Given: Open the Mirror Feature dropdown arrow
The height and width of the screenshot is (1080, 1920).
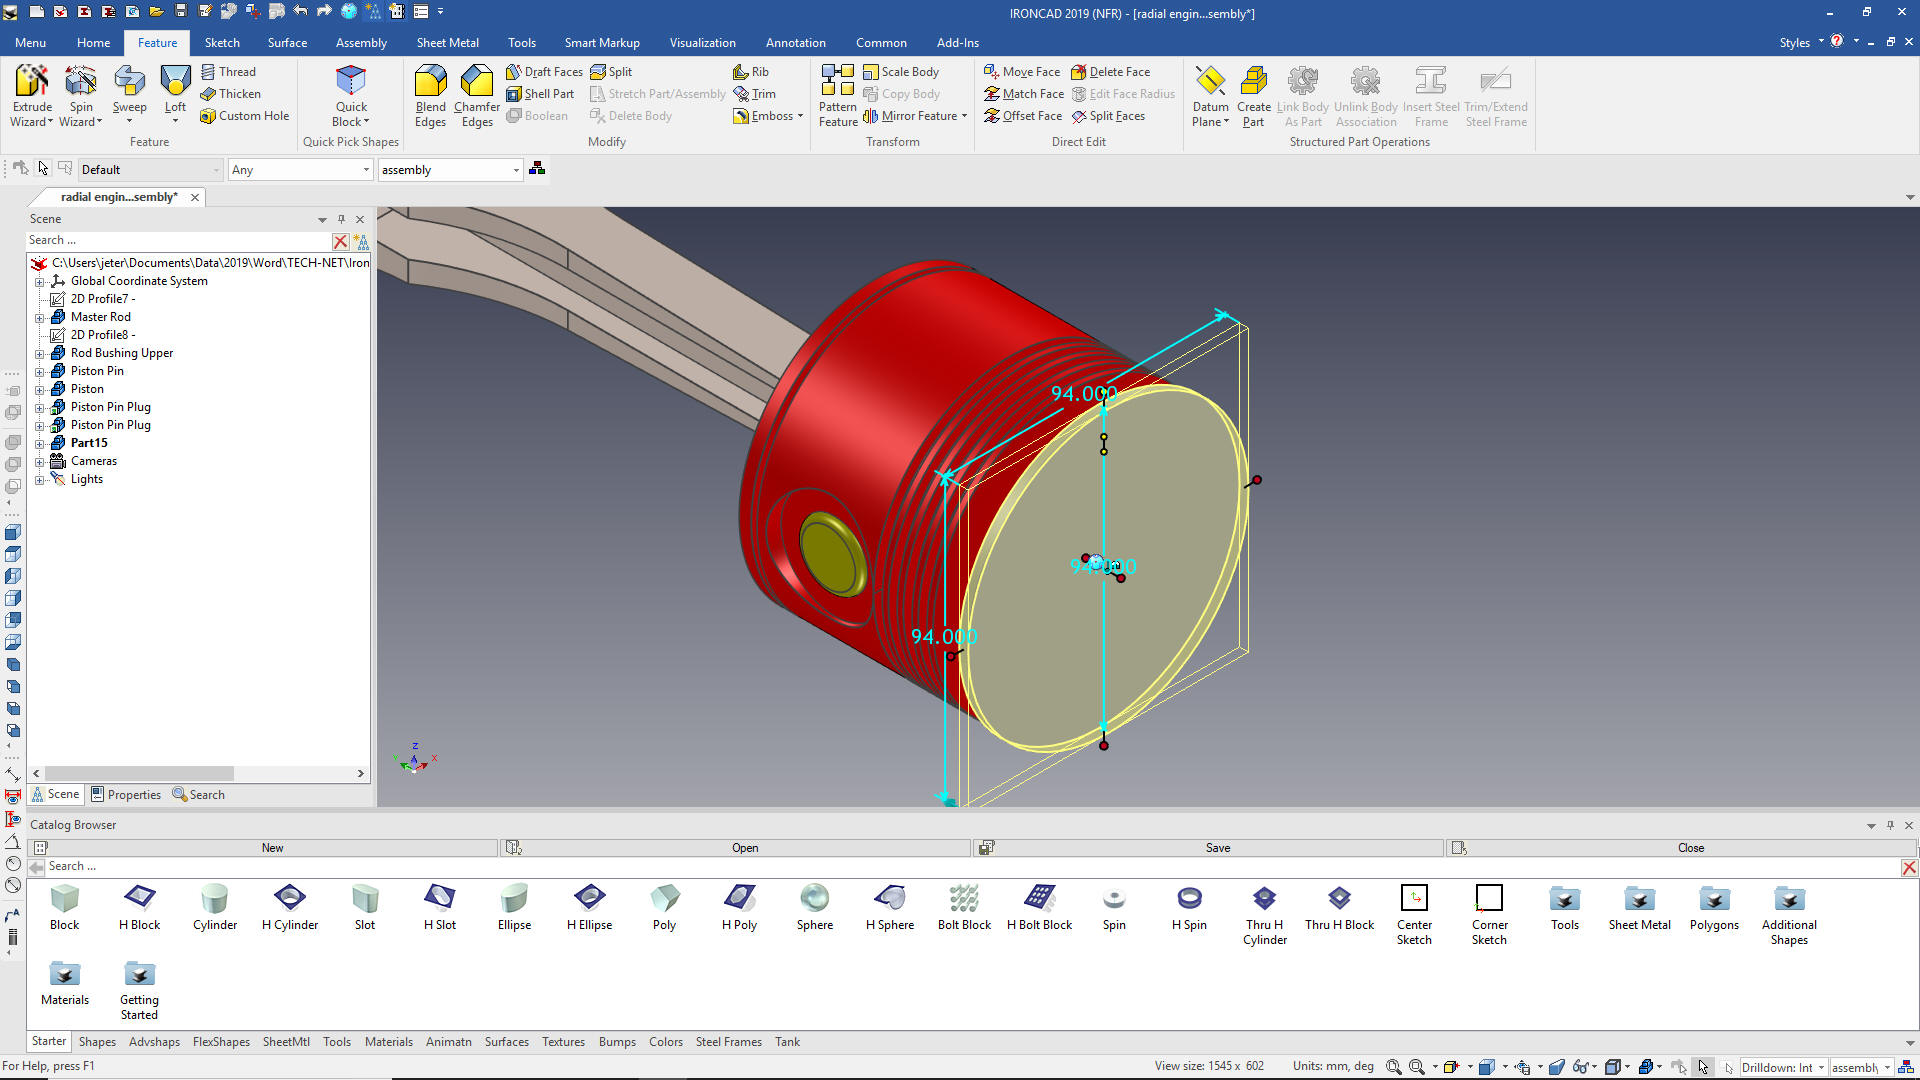Looking at the screenshot, I should click(964, 116).
